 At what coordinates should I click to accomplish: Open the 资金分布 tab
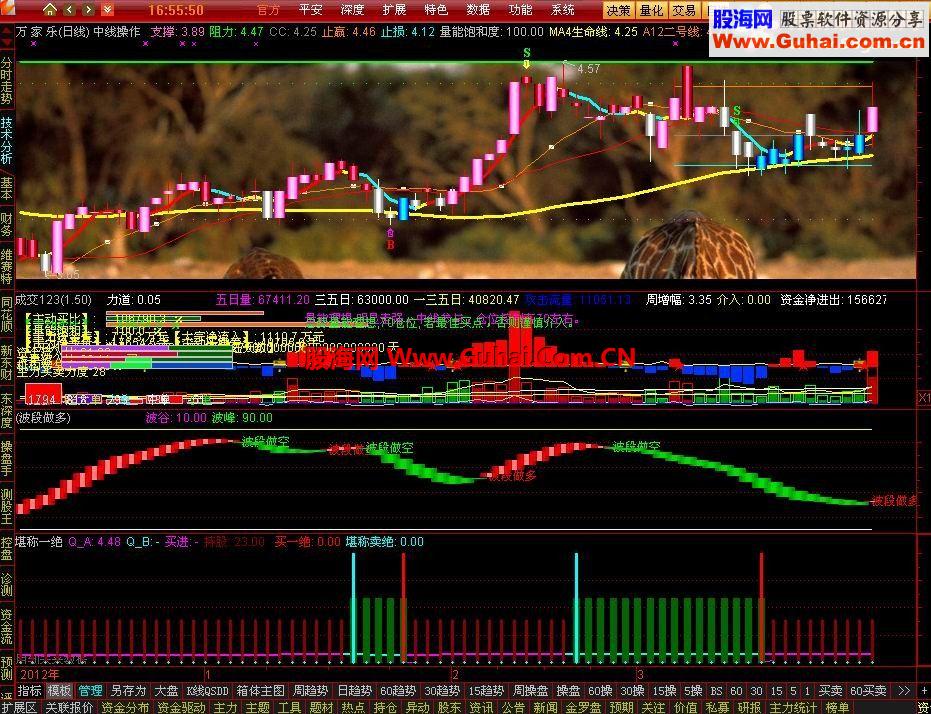click(x=125, y=707)
